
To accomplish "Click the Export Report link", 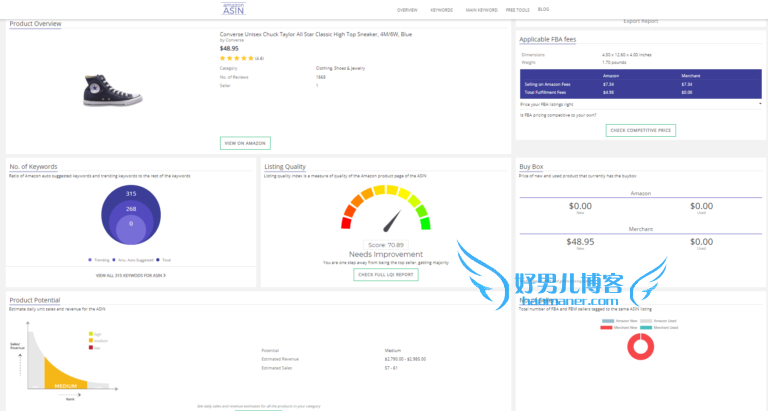I will point(641,21).
